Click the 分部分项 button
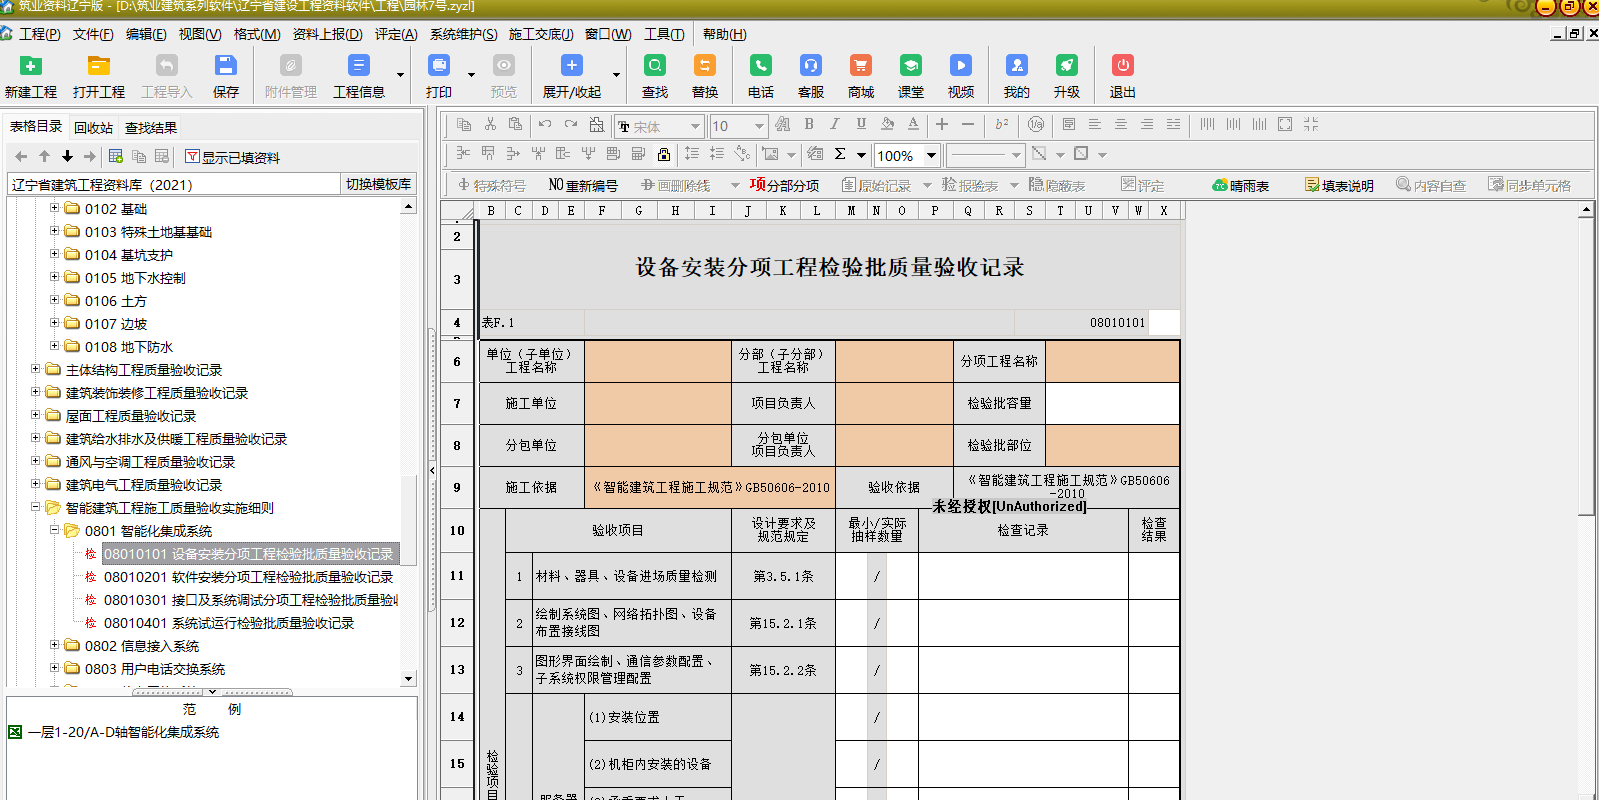This screenshot has height=800, width=1599. click(785, 185)
